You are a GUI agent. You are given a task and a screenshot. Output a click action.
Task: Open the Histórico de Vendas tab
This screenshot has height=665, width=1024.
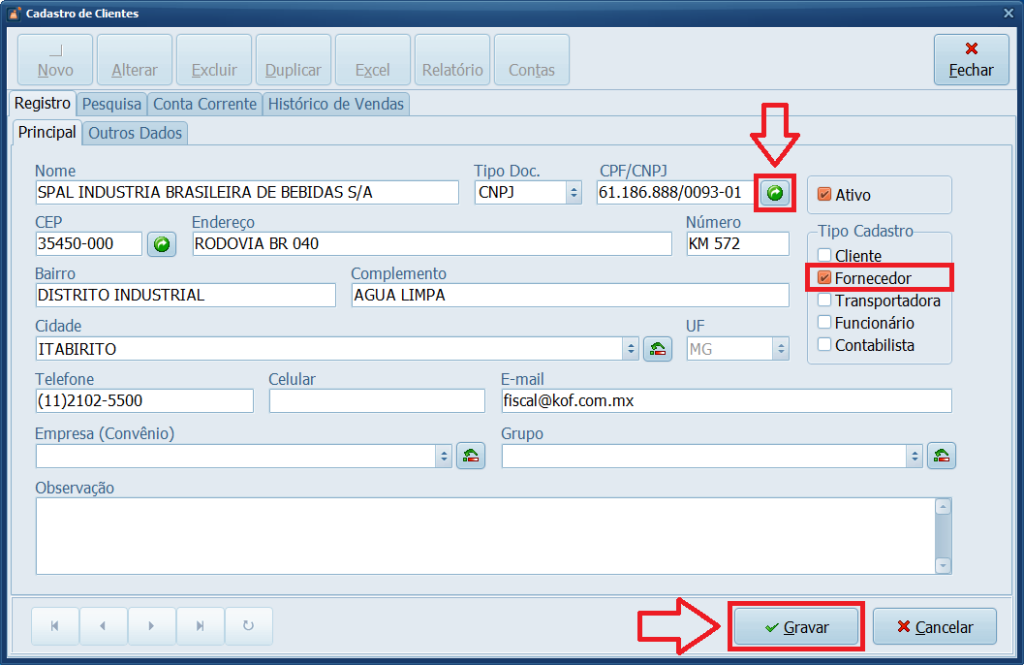[x=336, y=104]
